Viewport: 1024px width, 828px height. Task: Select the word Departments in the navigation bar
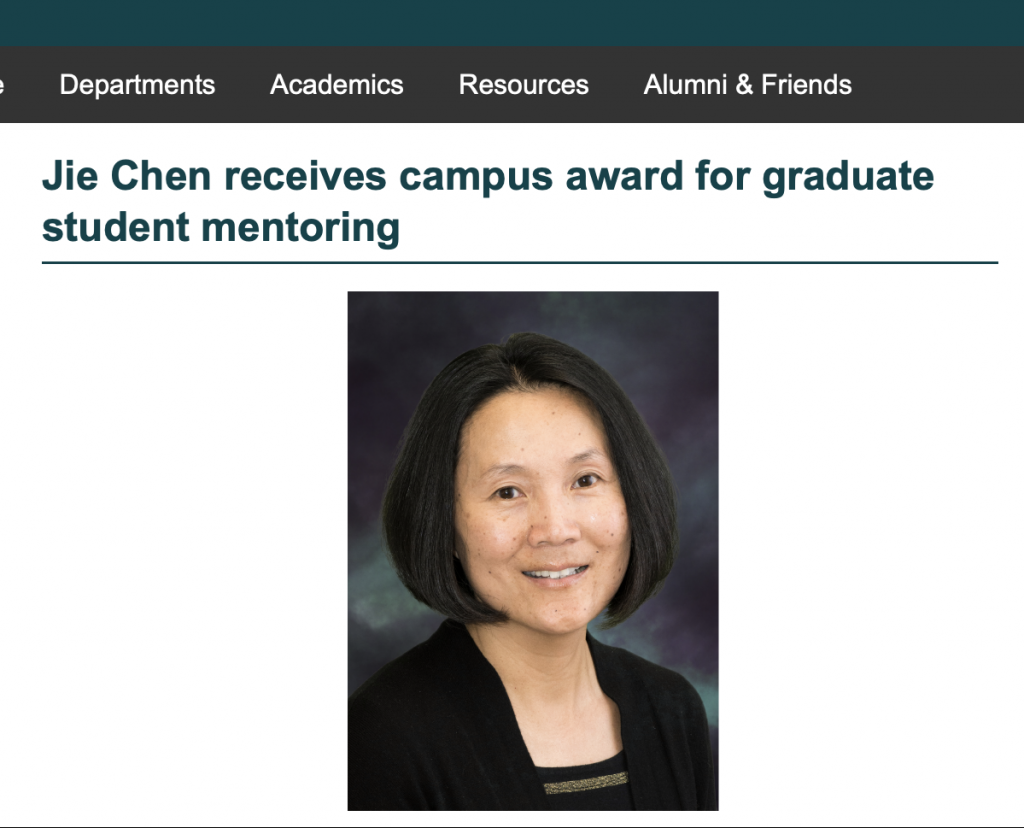pos(137,85)
